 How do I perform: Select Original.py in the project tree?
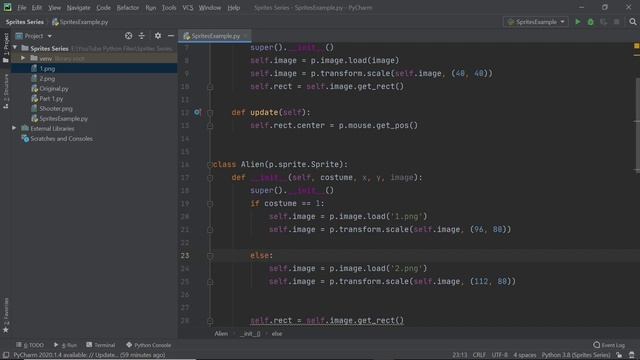(x=54, y=89)
